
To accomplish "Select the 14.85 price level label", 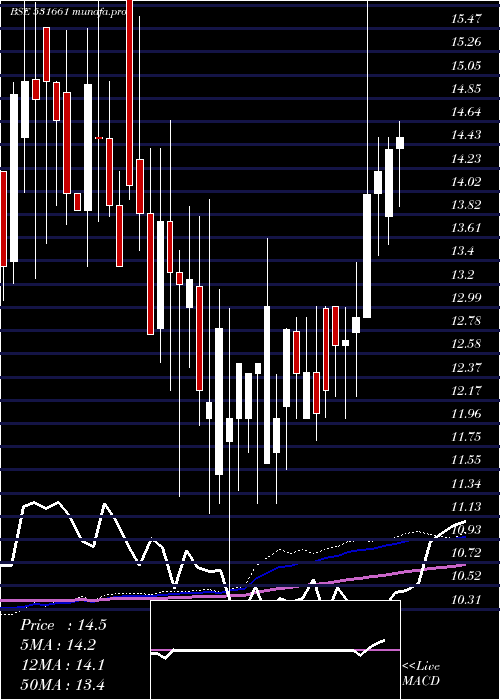I will pos(467,88).
